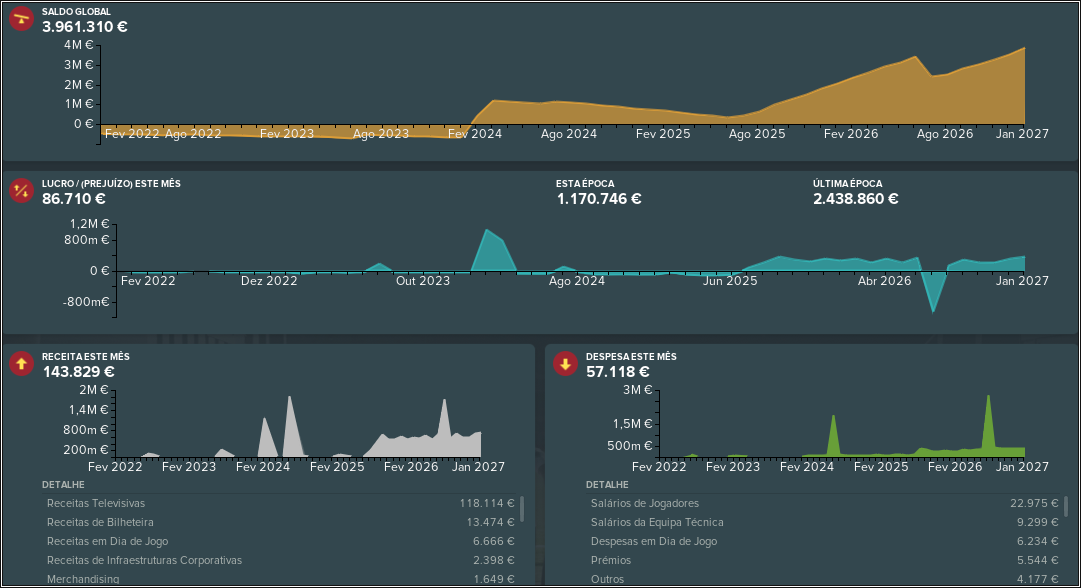Click the Receita Este Mês up-arrow icon
This screenshot has width=1081, height=588.
point(21,363)
